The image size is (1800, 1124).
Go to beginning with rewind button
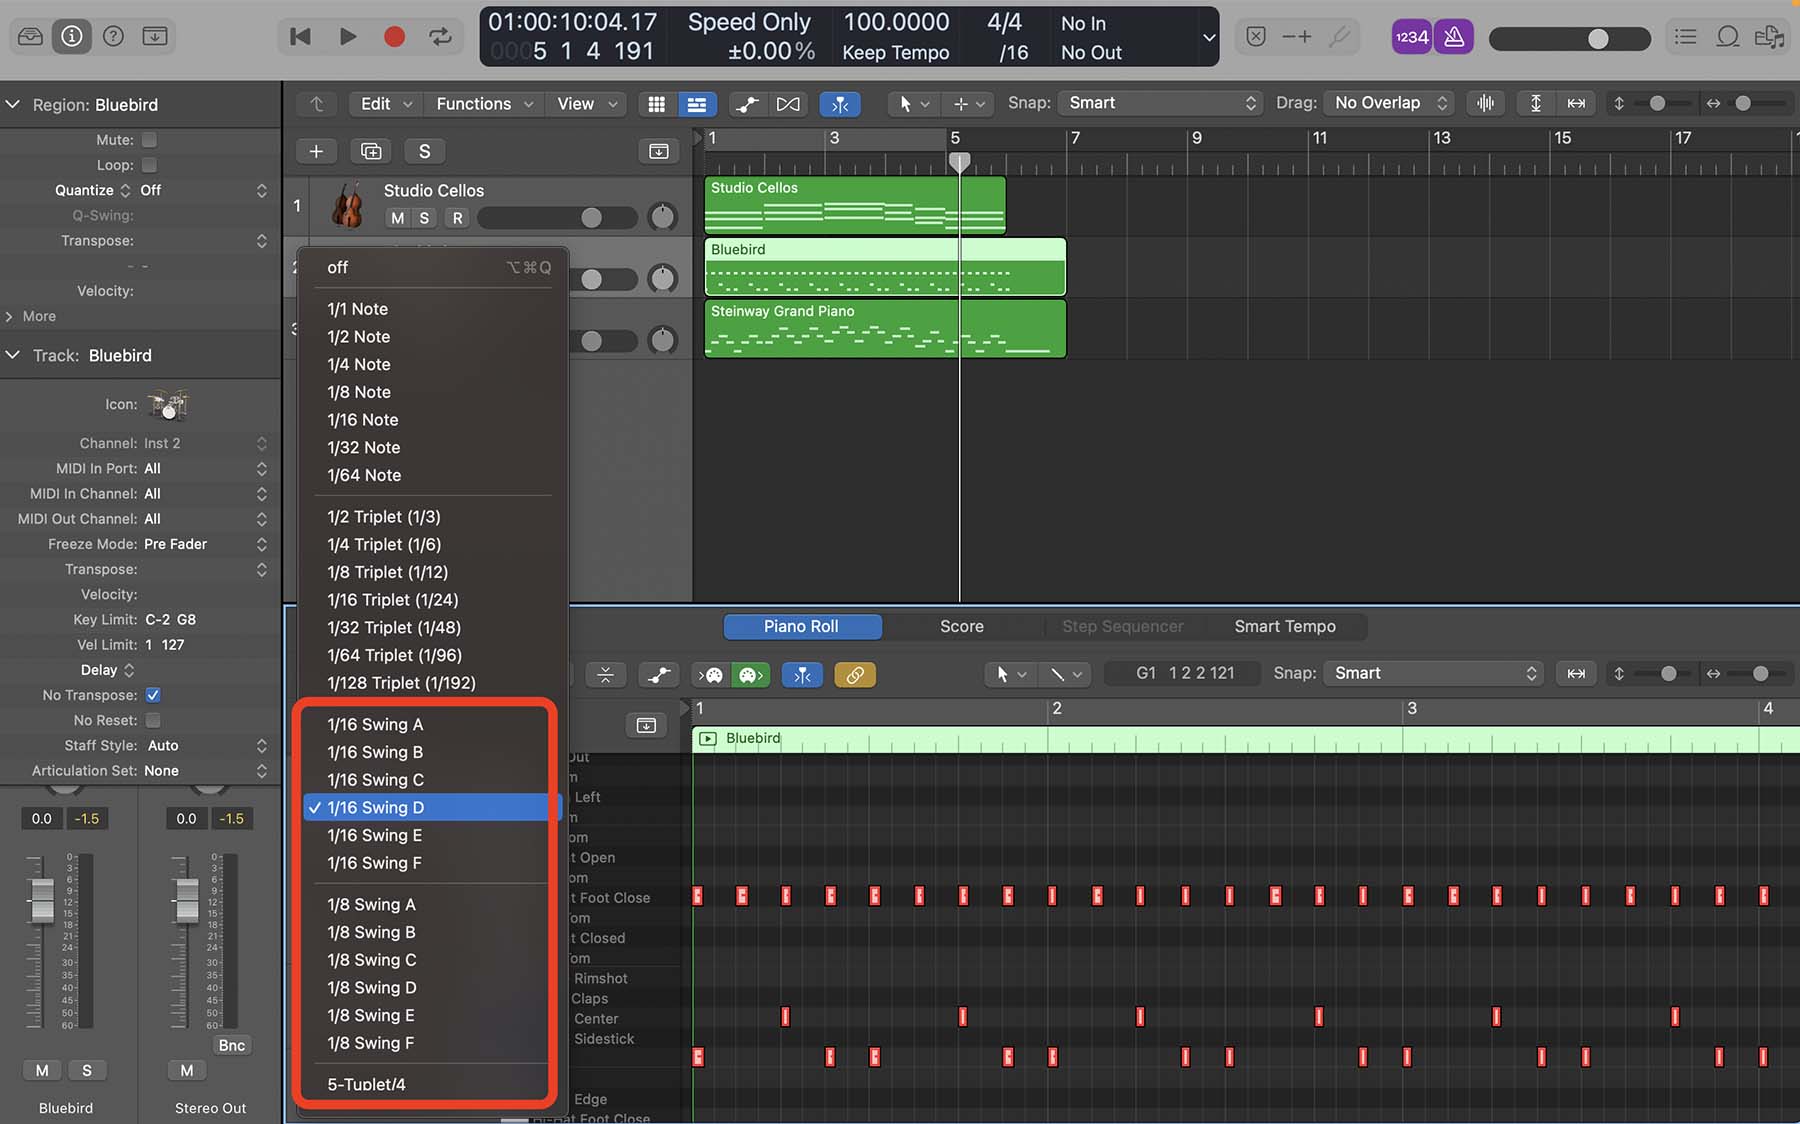[300, 37]
